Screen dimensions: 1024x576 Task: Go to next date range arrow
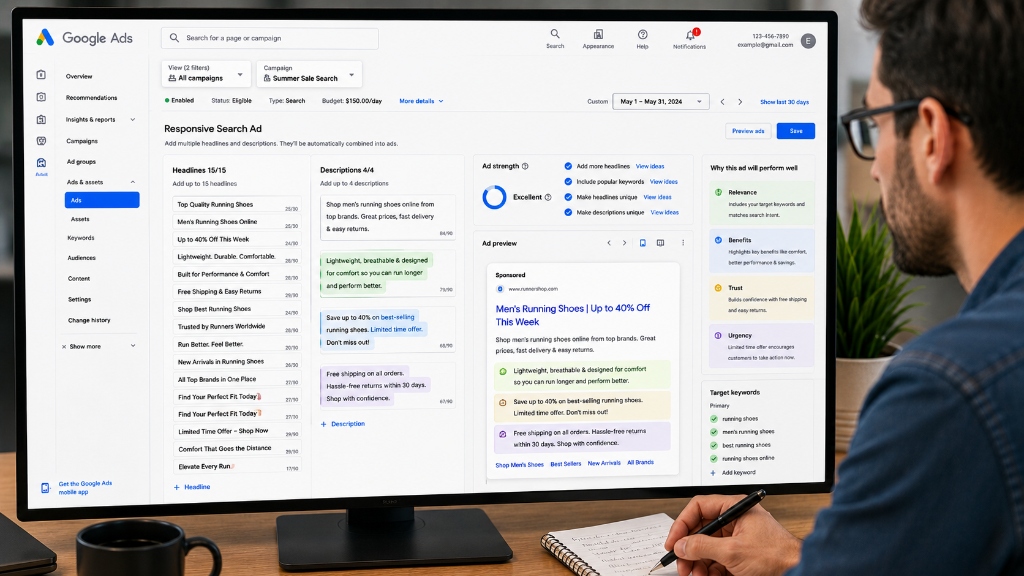coord(740,102)
